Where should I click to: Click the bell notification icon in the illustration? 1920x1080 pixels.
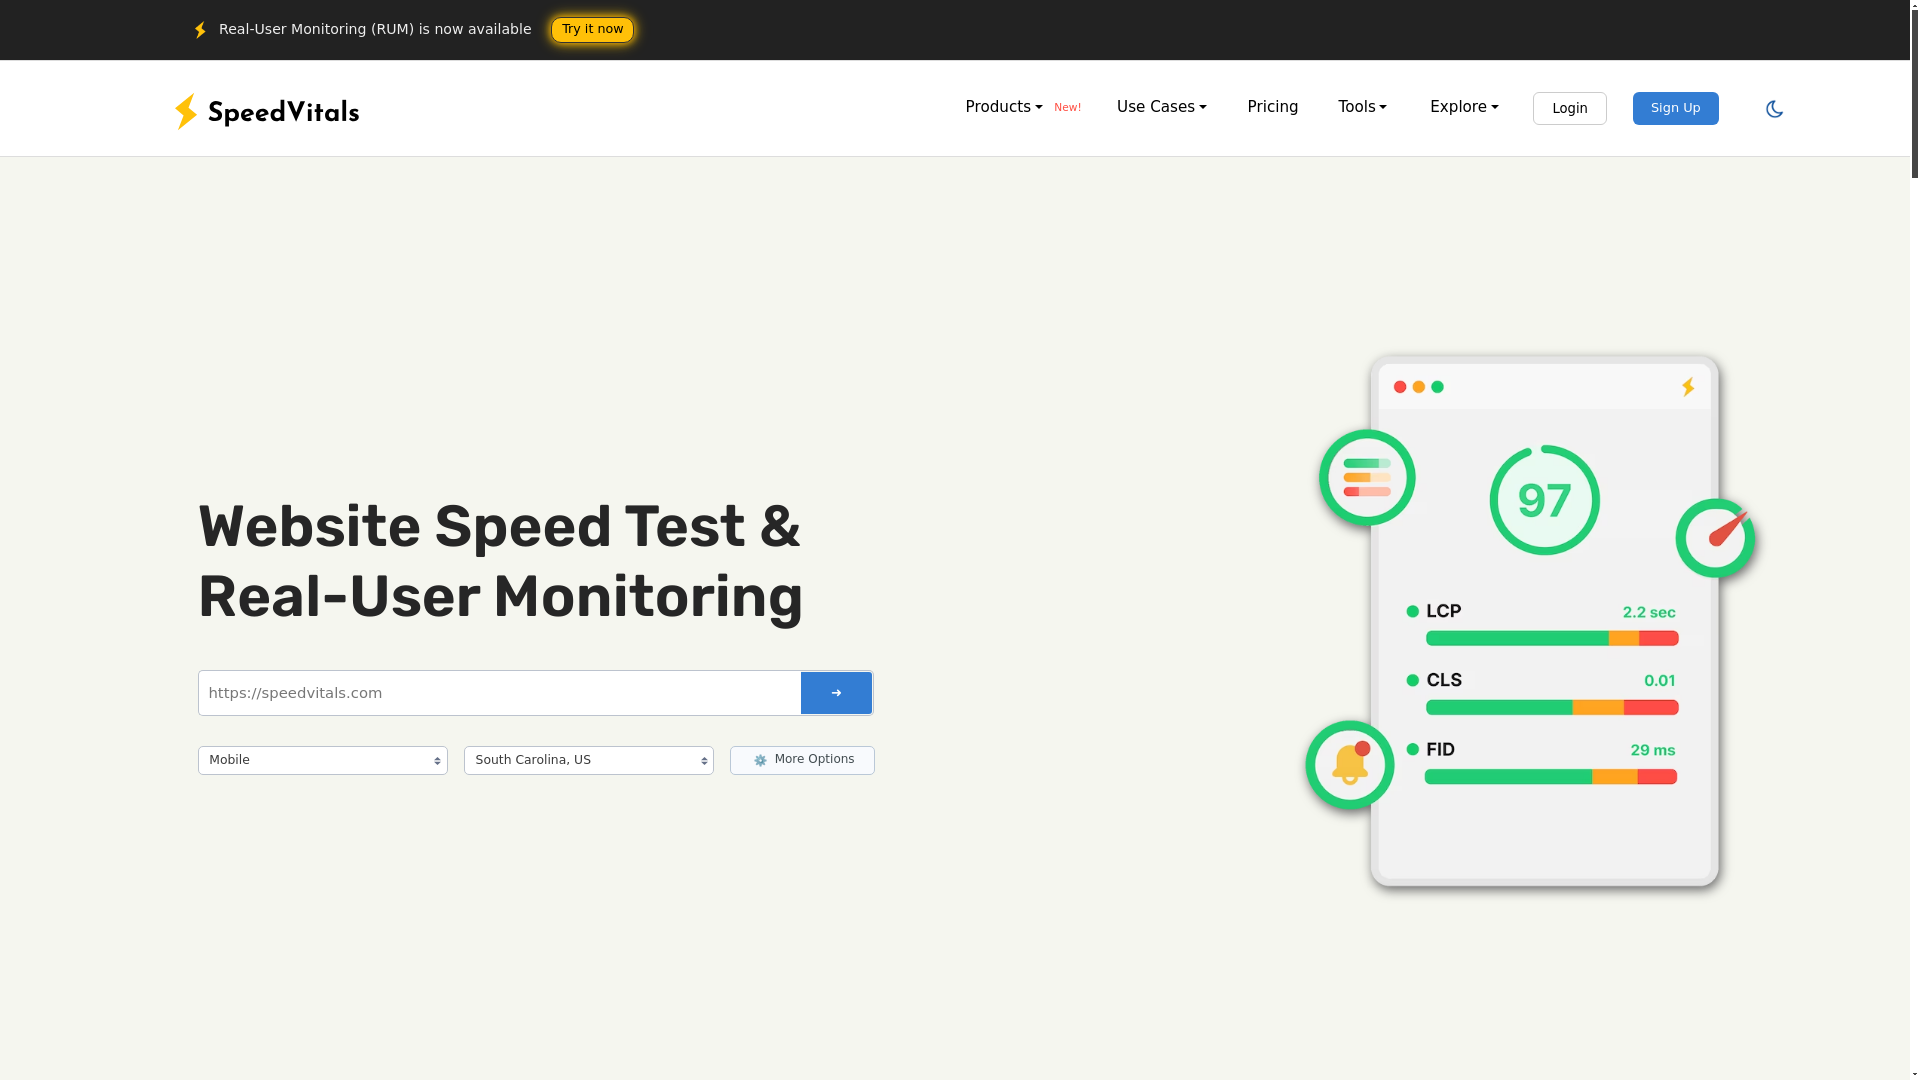(1350, 765)
